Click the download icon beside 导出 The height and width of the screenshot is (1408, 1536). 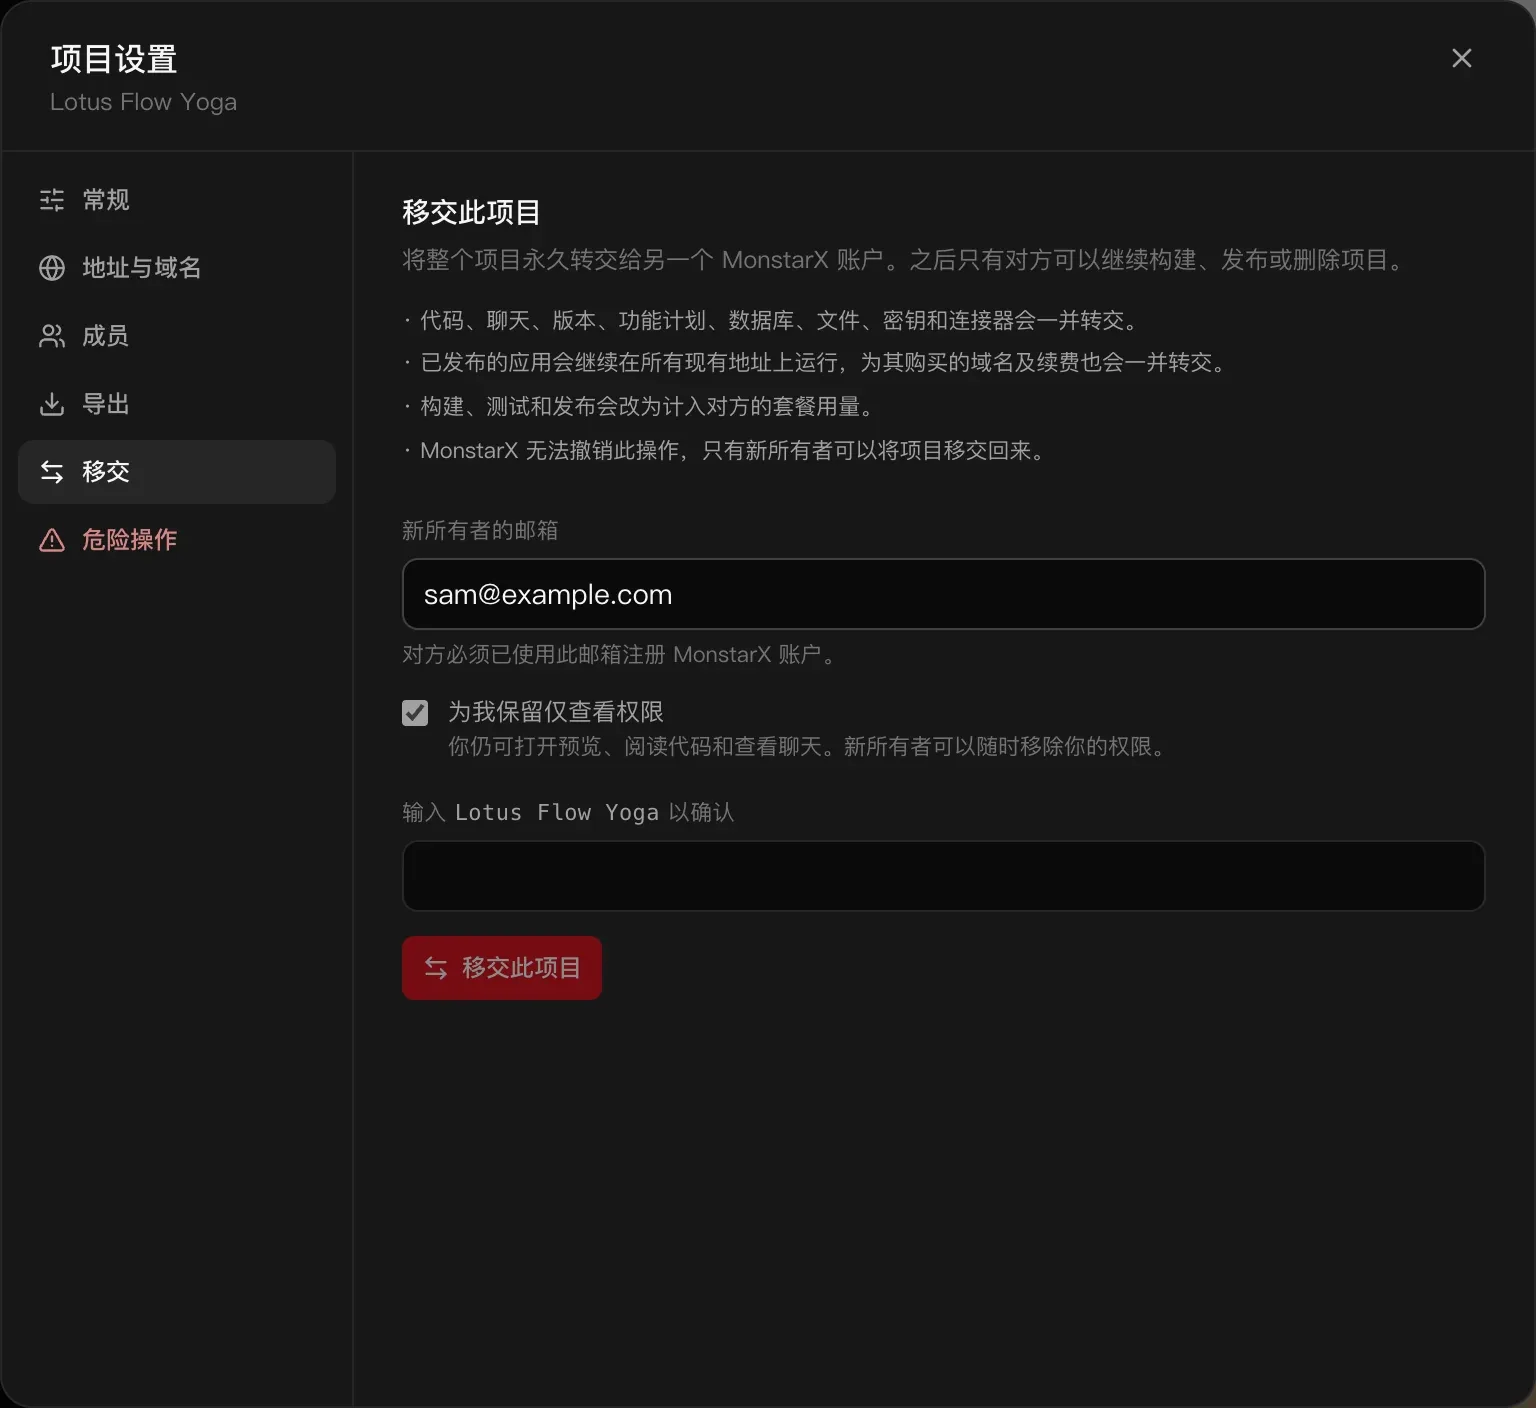pyautogui.click(x=52, y=404)
